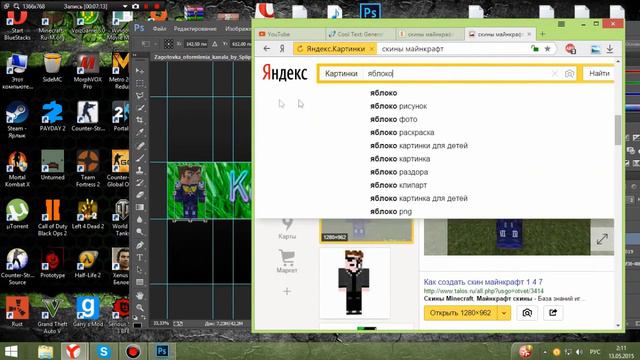This screenshot has width=640, height=360.
Task: Switch to the YouTube browser tab
Action: (x=289, y=34)
